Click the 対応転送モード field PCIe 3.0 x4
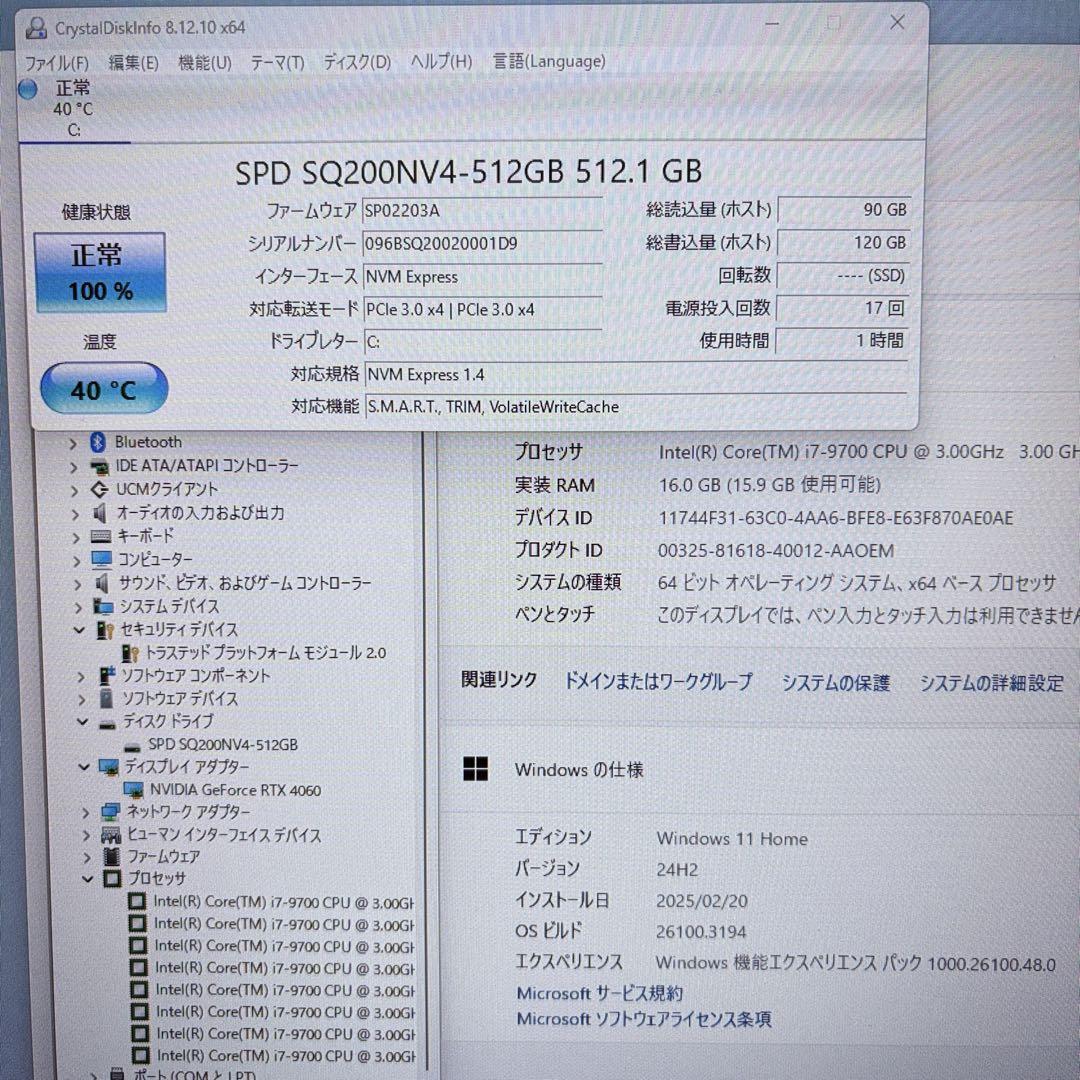The width and height of the screenshot is (1080, 1080). [483, 309]
